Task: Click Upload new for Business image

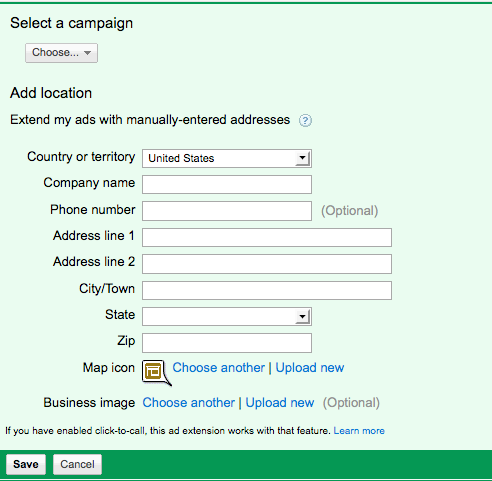Action: [x=280, y=403]
